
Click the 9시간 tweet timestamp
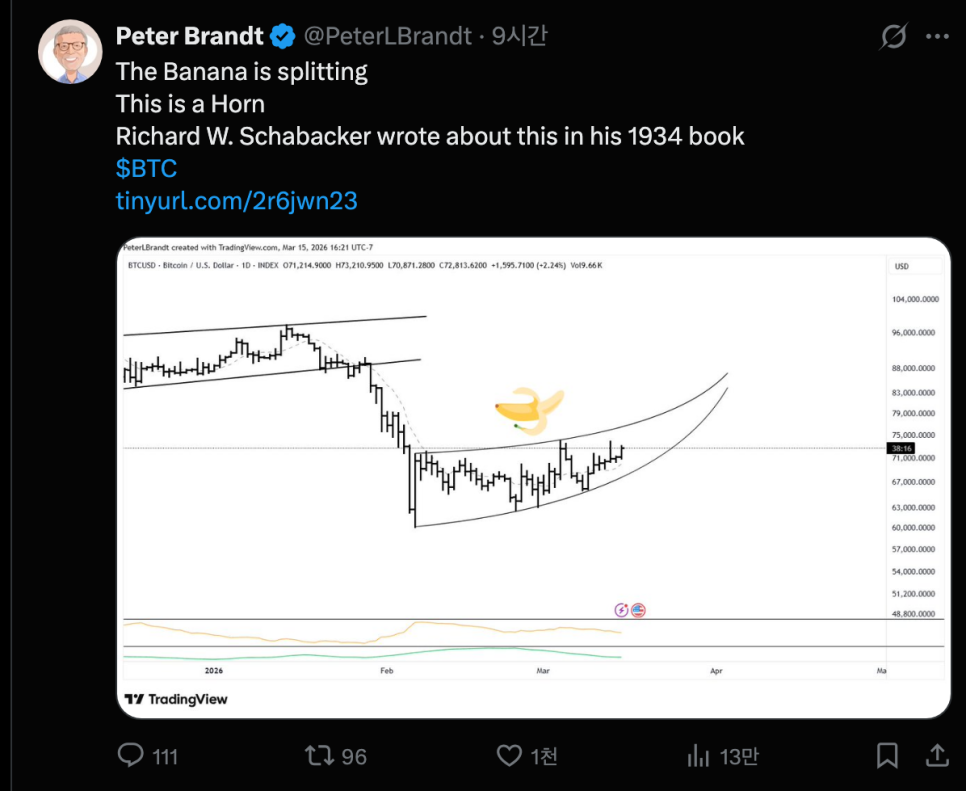520,37
